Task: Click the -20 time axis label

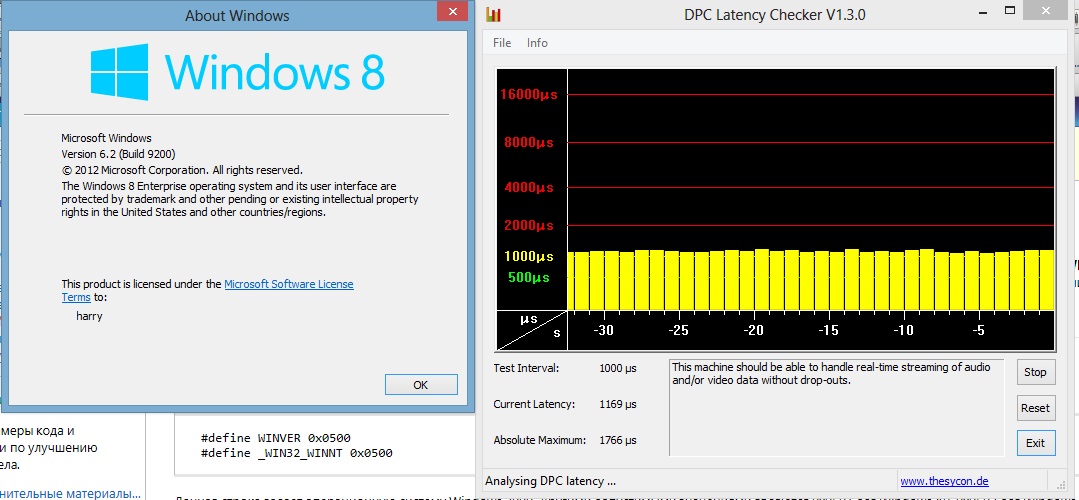Action: click(754, 330)
